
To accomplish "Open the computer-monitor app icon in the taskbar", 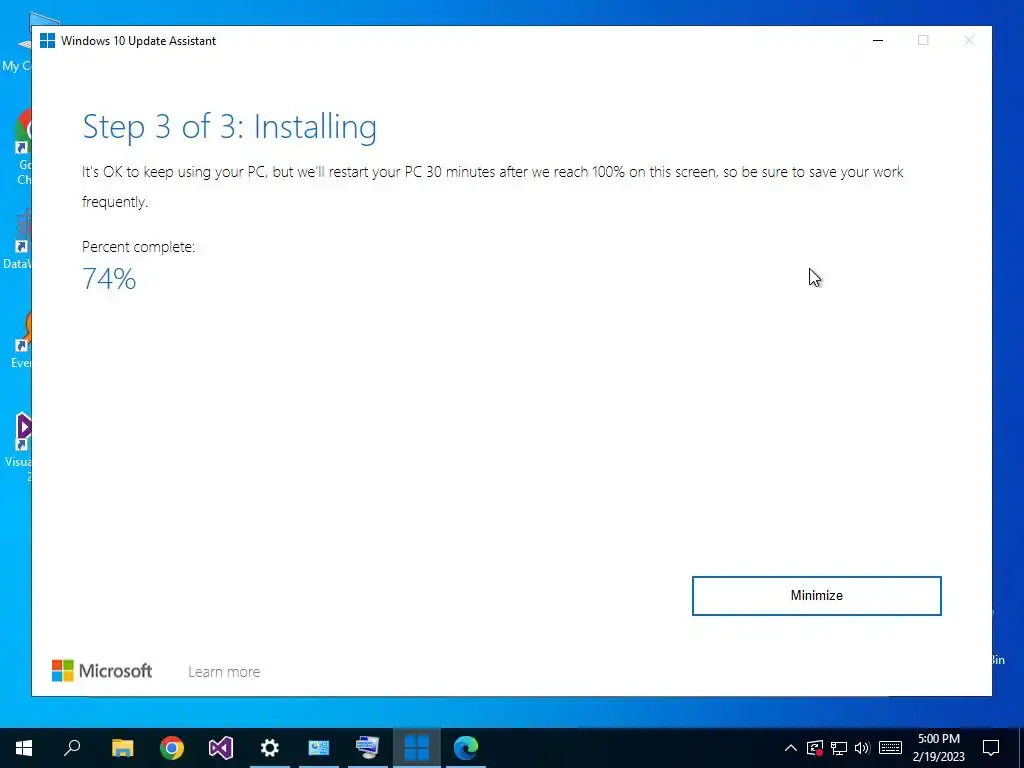I will click(x=368, y=748).
